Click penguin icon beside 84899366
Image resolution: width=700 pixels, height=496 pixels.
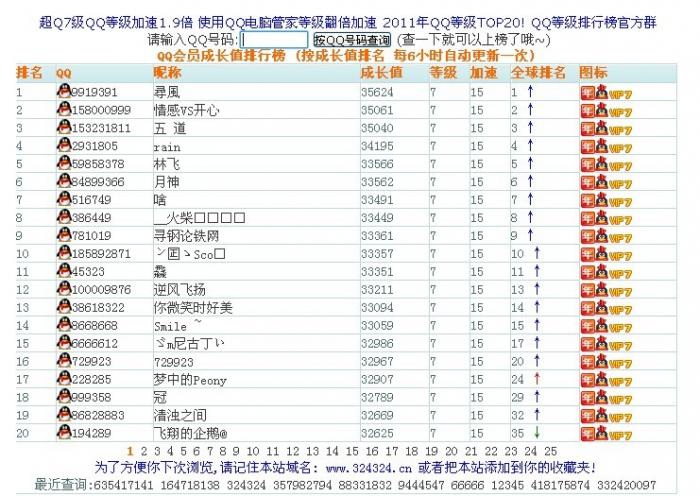64,180
